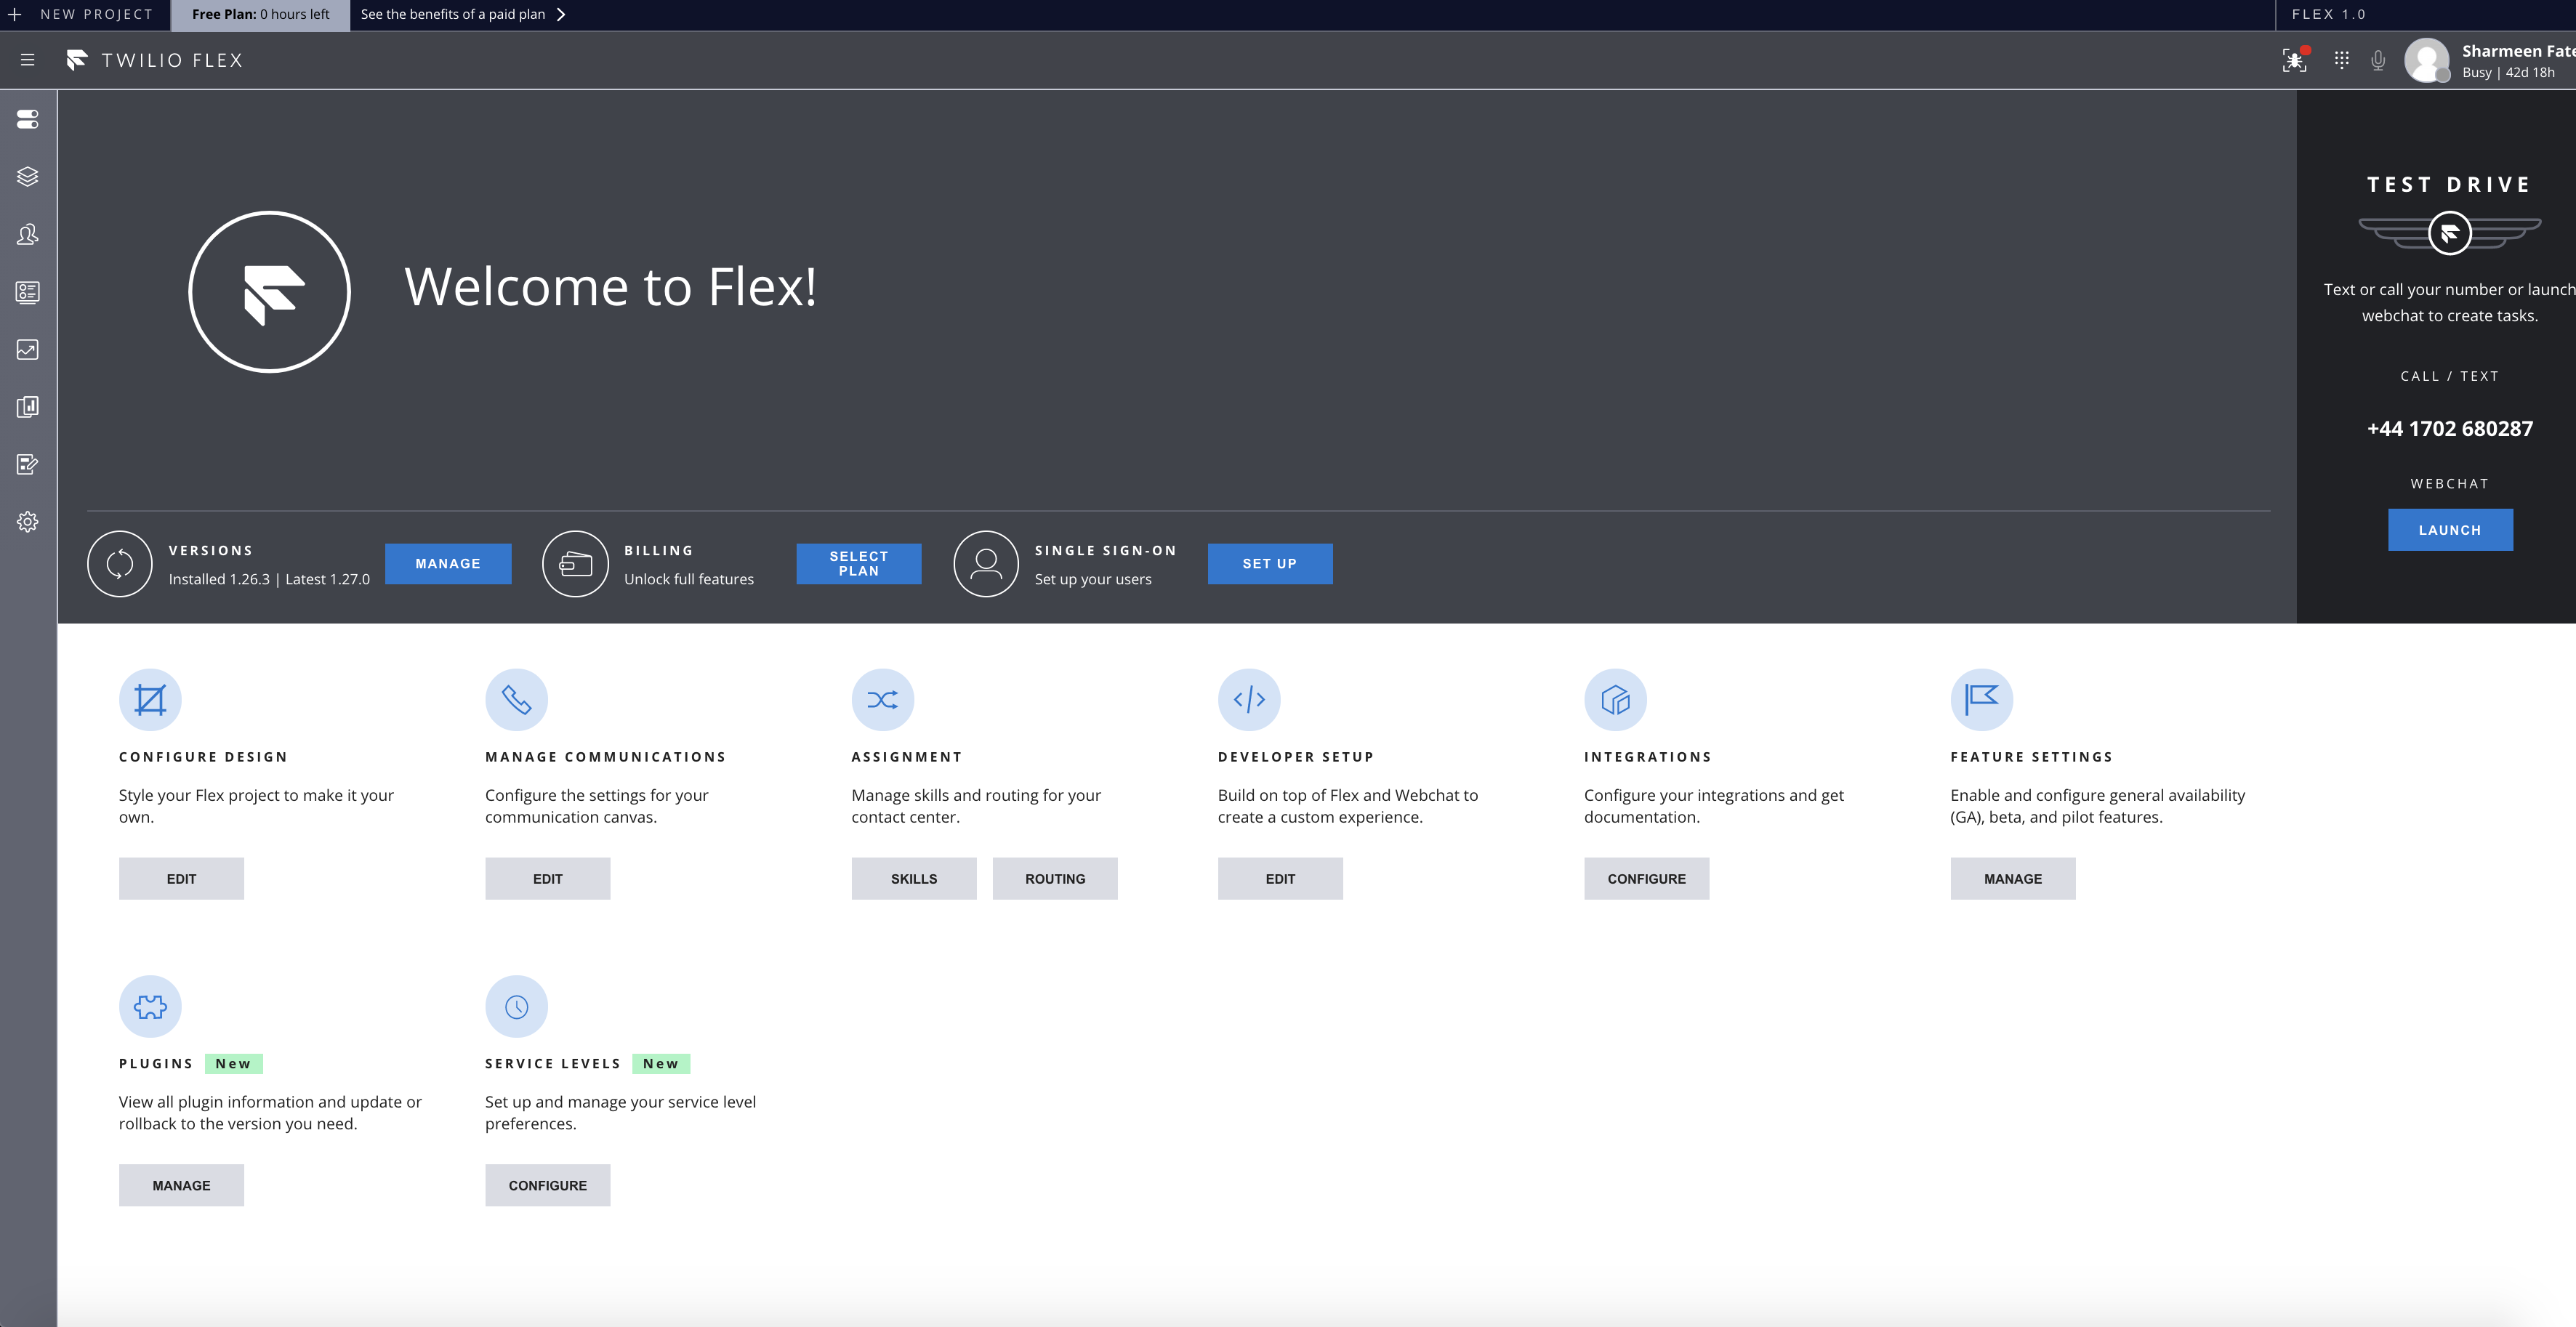Click the Integrations cube icon

tap(1616, 700)
